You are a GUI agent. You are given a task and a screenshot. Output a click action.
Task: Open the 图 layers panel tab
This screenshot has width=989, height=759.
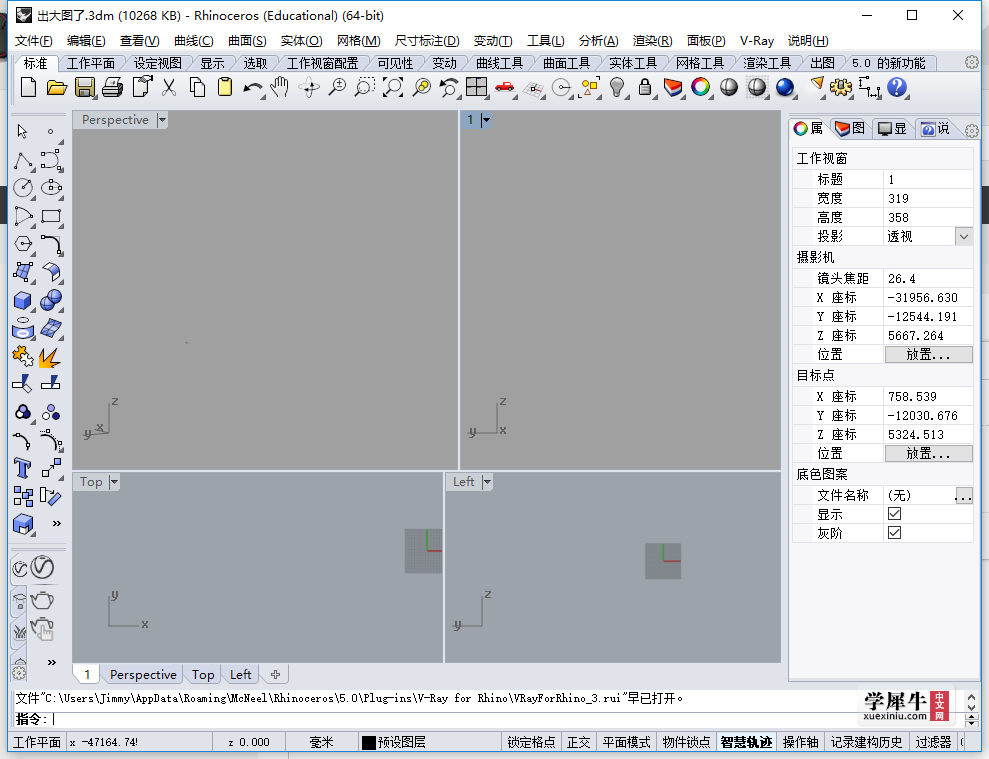[850, 129]
